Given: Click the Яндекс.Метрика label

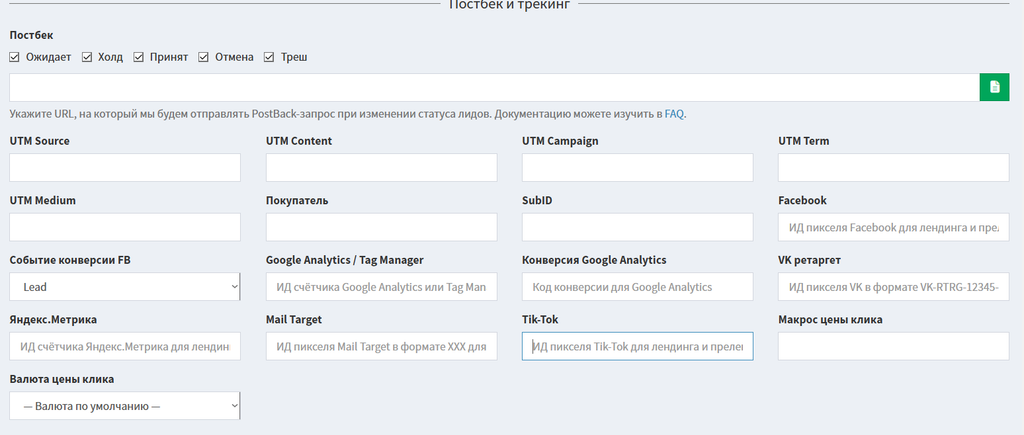Looking at the screenshot, I should point(54,319).
